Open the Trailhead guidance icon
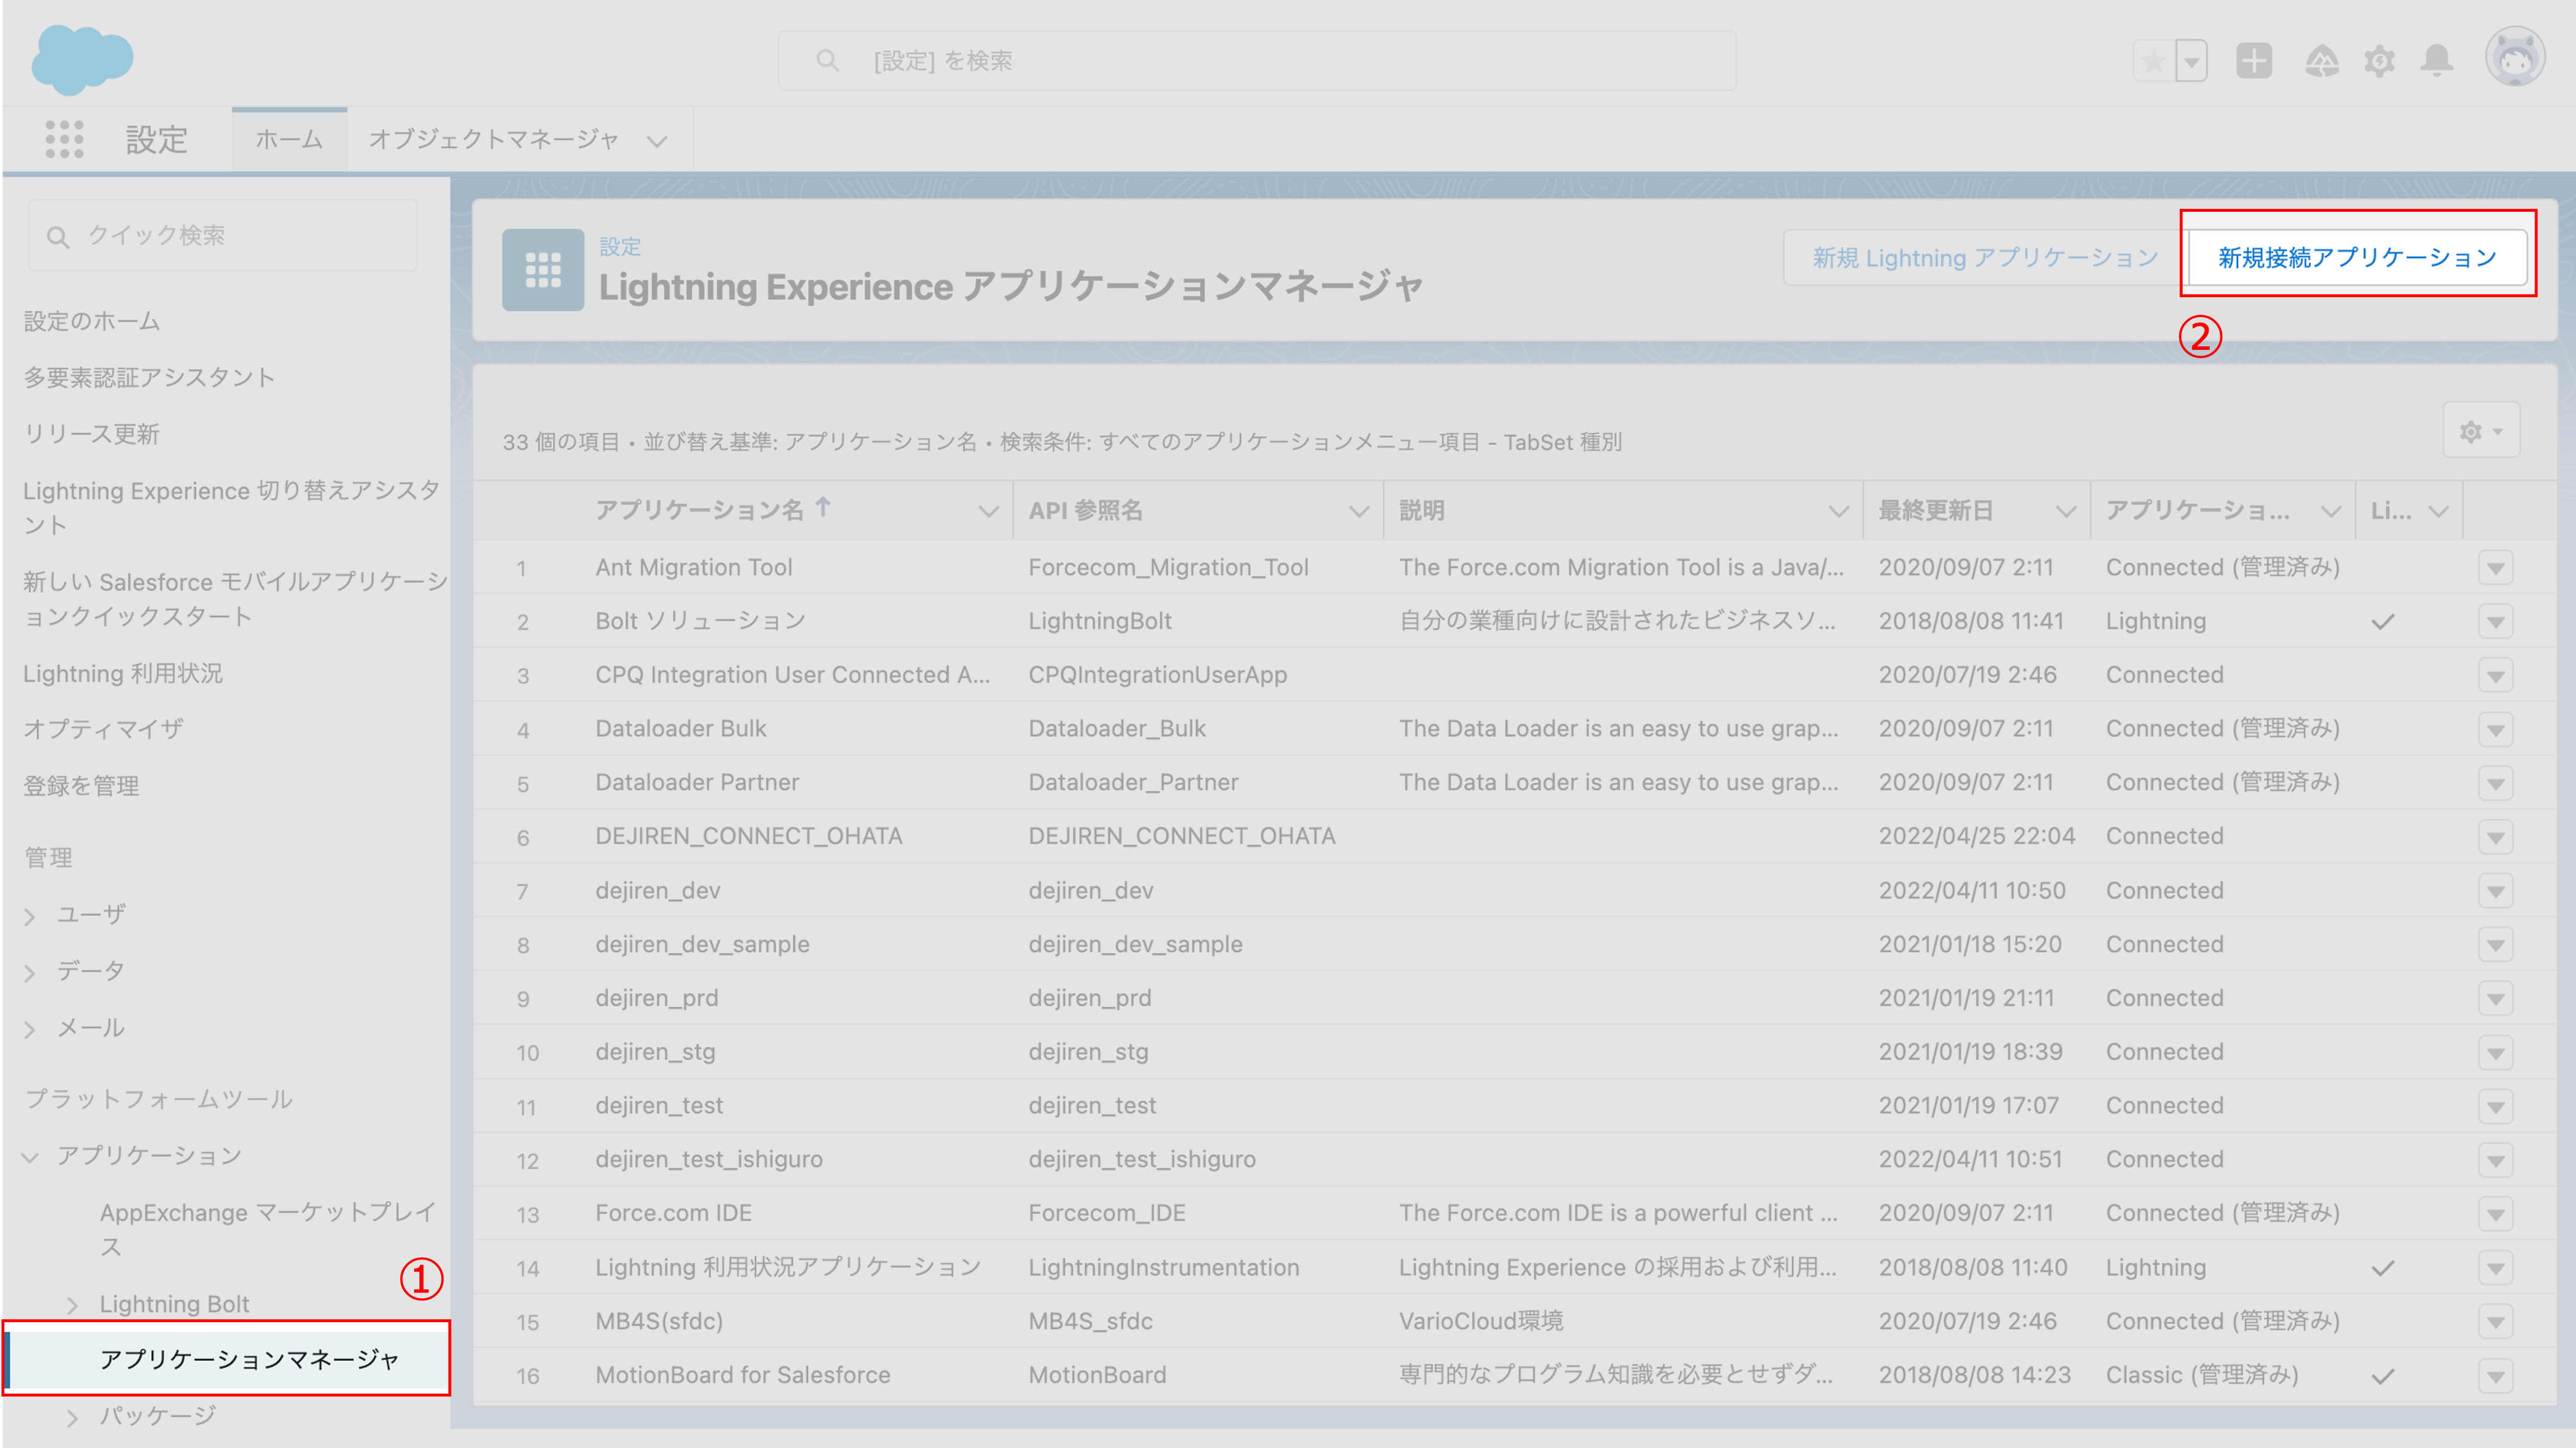 pos(2322,61)
